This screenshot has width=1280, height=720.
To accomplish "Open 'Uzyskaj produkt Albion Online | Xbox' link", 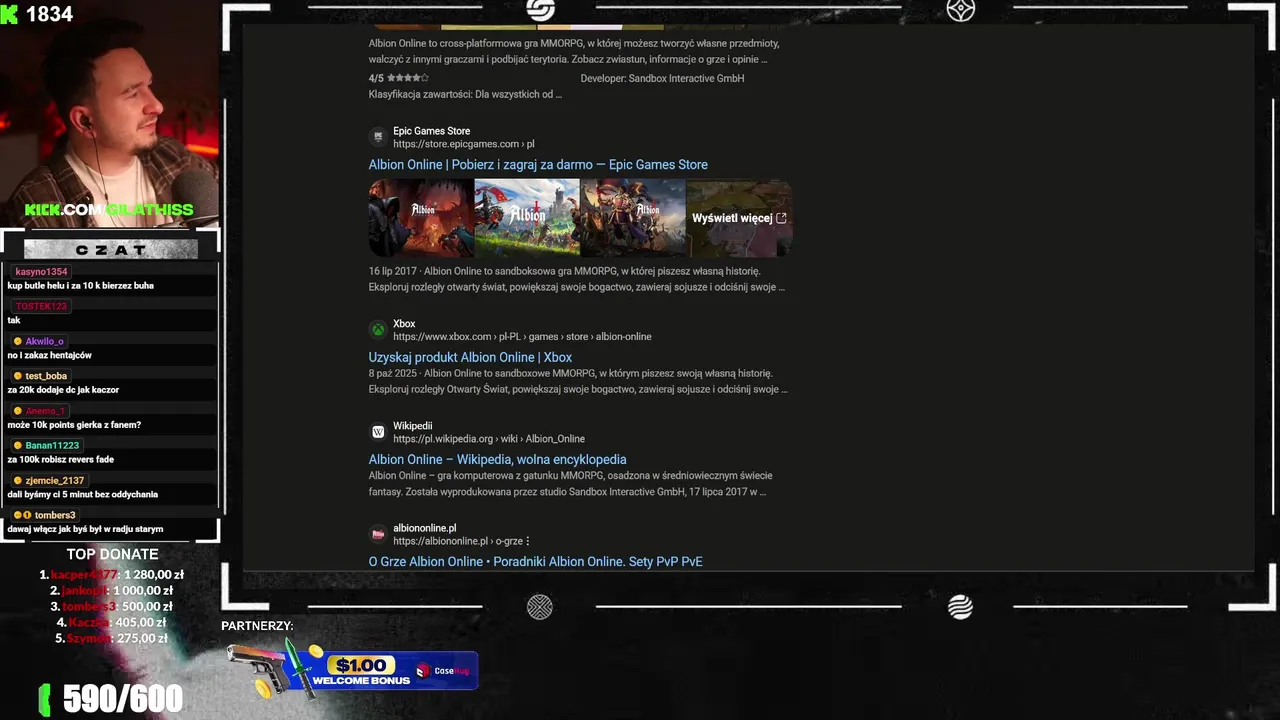I will [470, 357].
